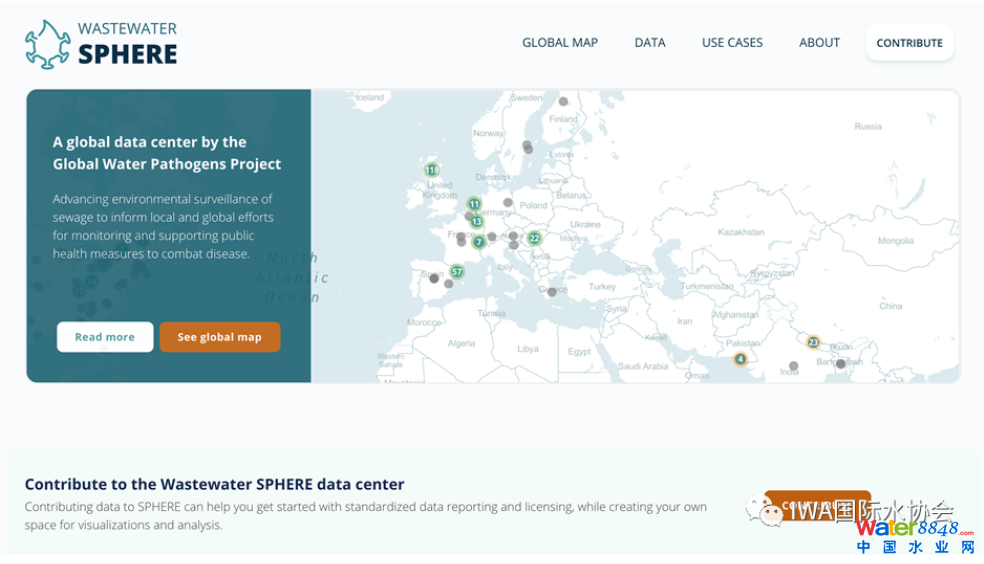Open the cluster marker labeled 13
Screen dimensions: 984x564
[x=476, y=222]
